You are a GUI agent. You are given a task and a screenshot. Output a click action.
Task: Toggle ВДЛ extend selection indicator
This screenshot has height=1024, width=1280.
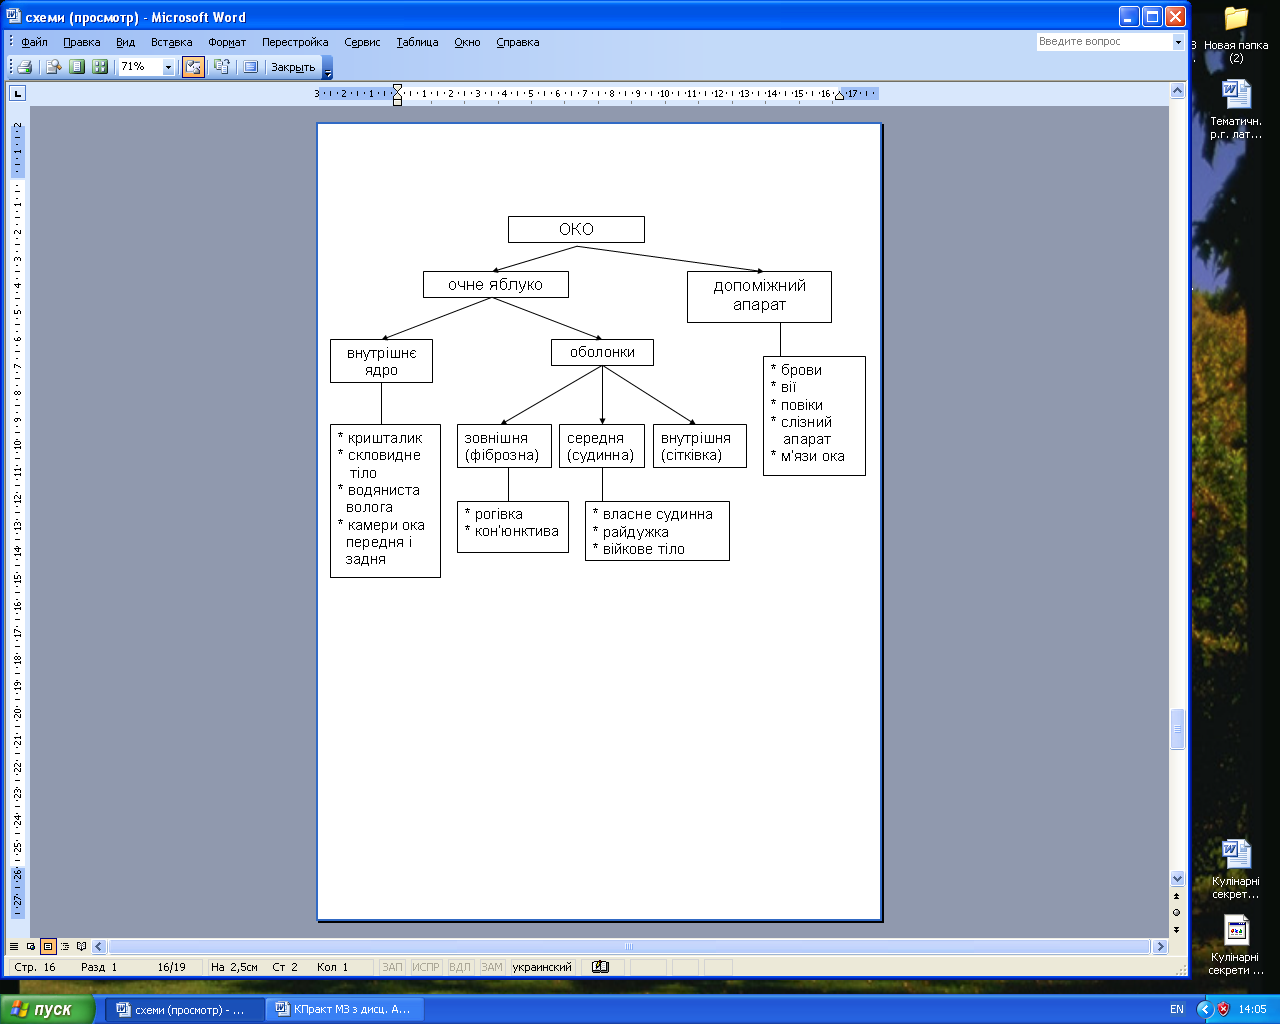click(460, 967)
